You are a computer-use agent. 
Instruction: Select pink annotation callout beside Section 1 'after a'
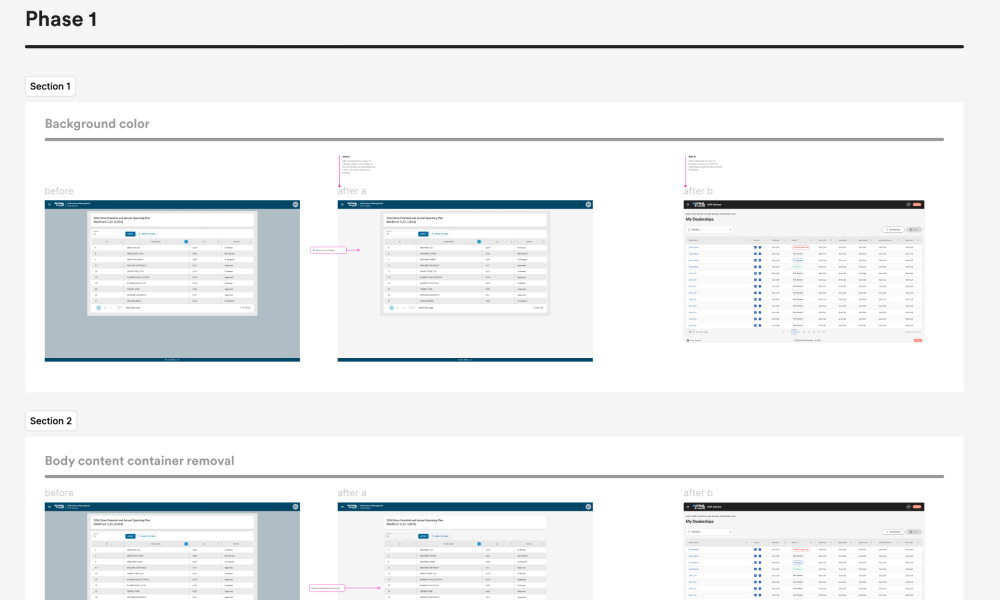[329, 250]
